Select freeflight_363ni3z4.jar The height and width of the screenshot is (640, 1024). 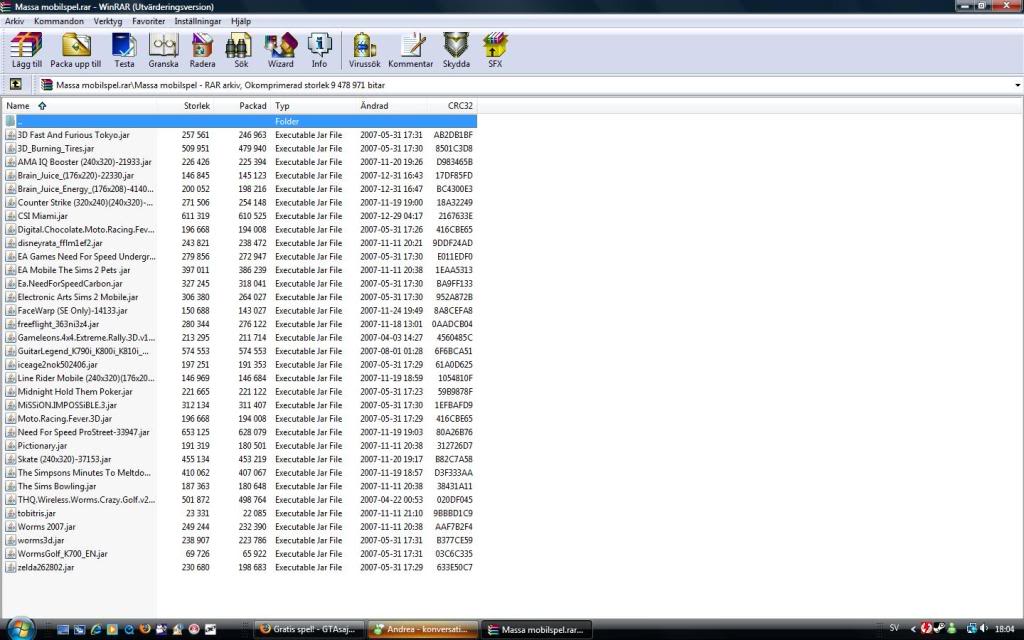[x=58, y=324]
